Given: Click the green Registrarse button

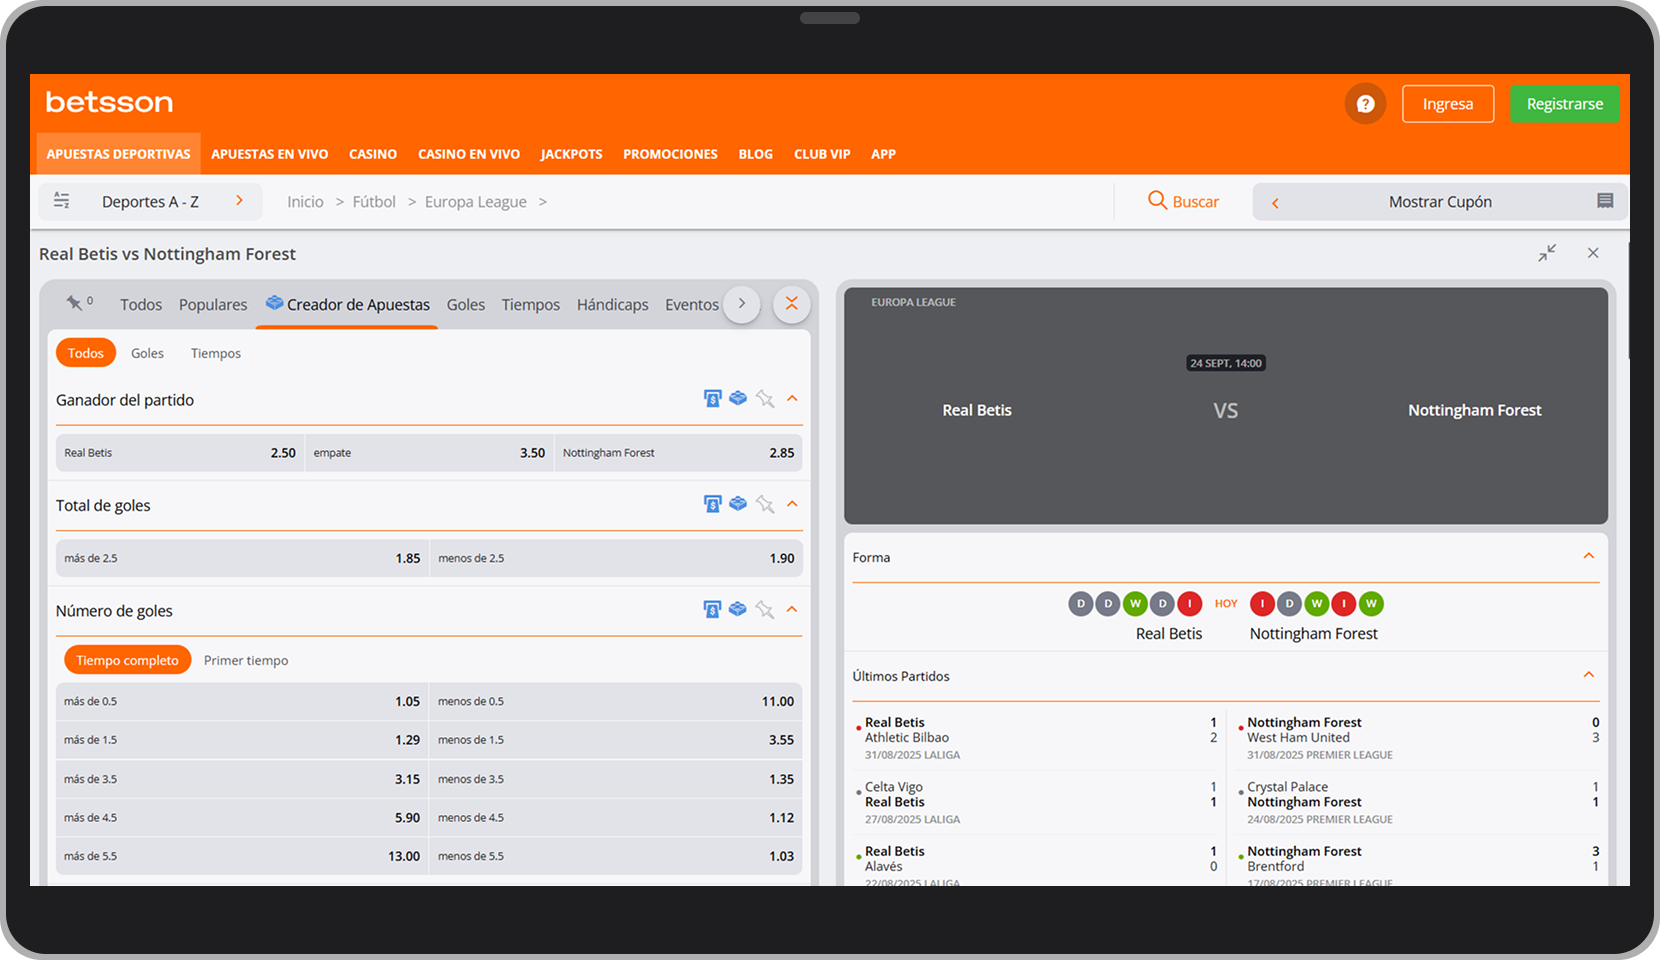Looking at the screenshot, I should (1564, 104).
